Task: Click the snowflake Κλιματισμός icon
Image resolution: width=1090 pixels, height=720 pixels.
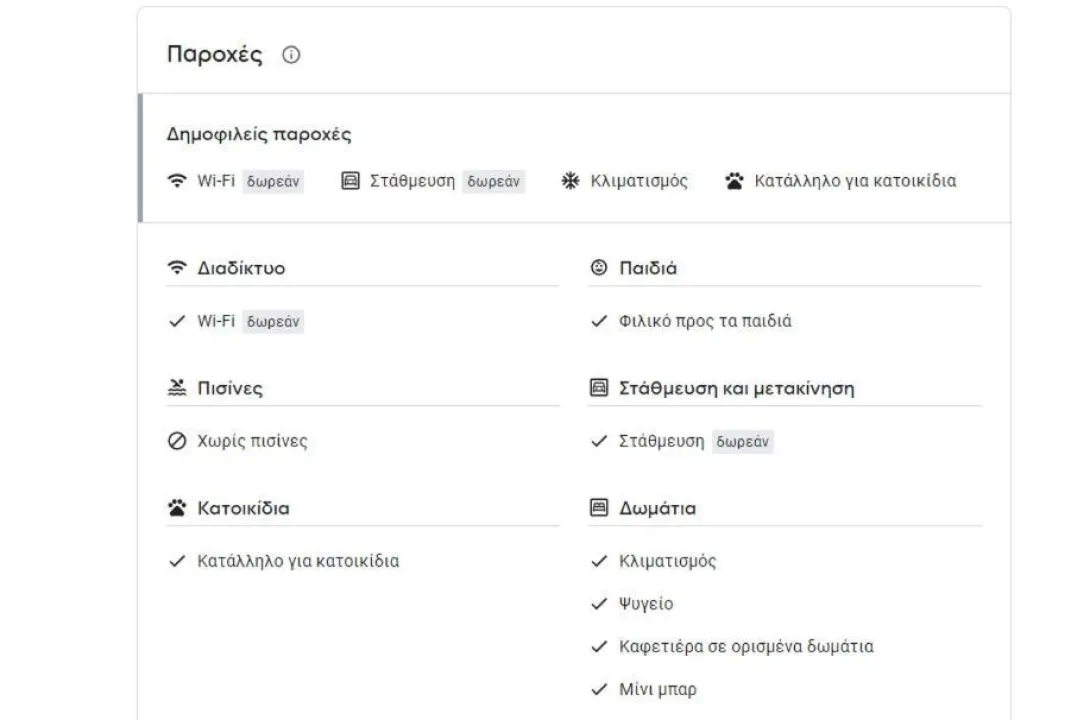Action: pyautogui.click(x=571, y=181)
